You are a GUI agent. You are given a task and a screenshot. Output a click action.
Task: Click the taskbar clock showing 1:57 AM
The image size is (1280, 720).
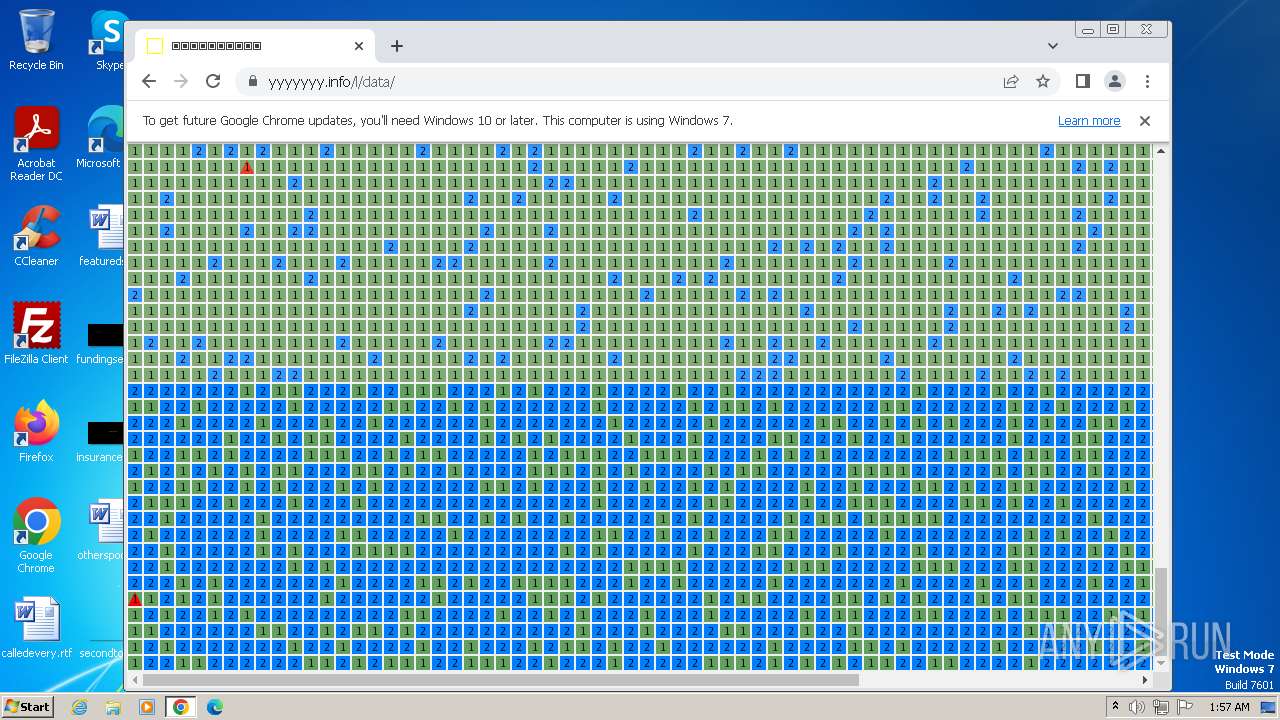point(1229,707)
